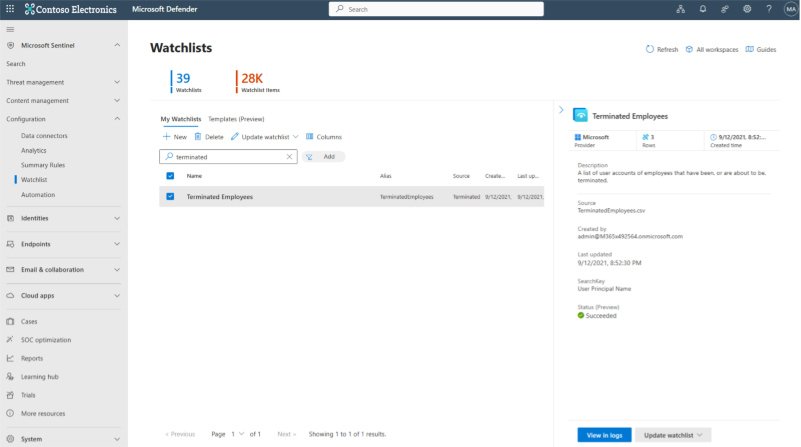Click the Alias column header
The image size is (801, 447).
[x=386, y=176]
